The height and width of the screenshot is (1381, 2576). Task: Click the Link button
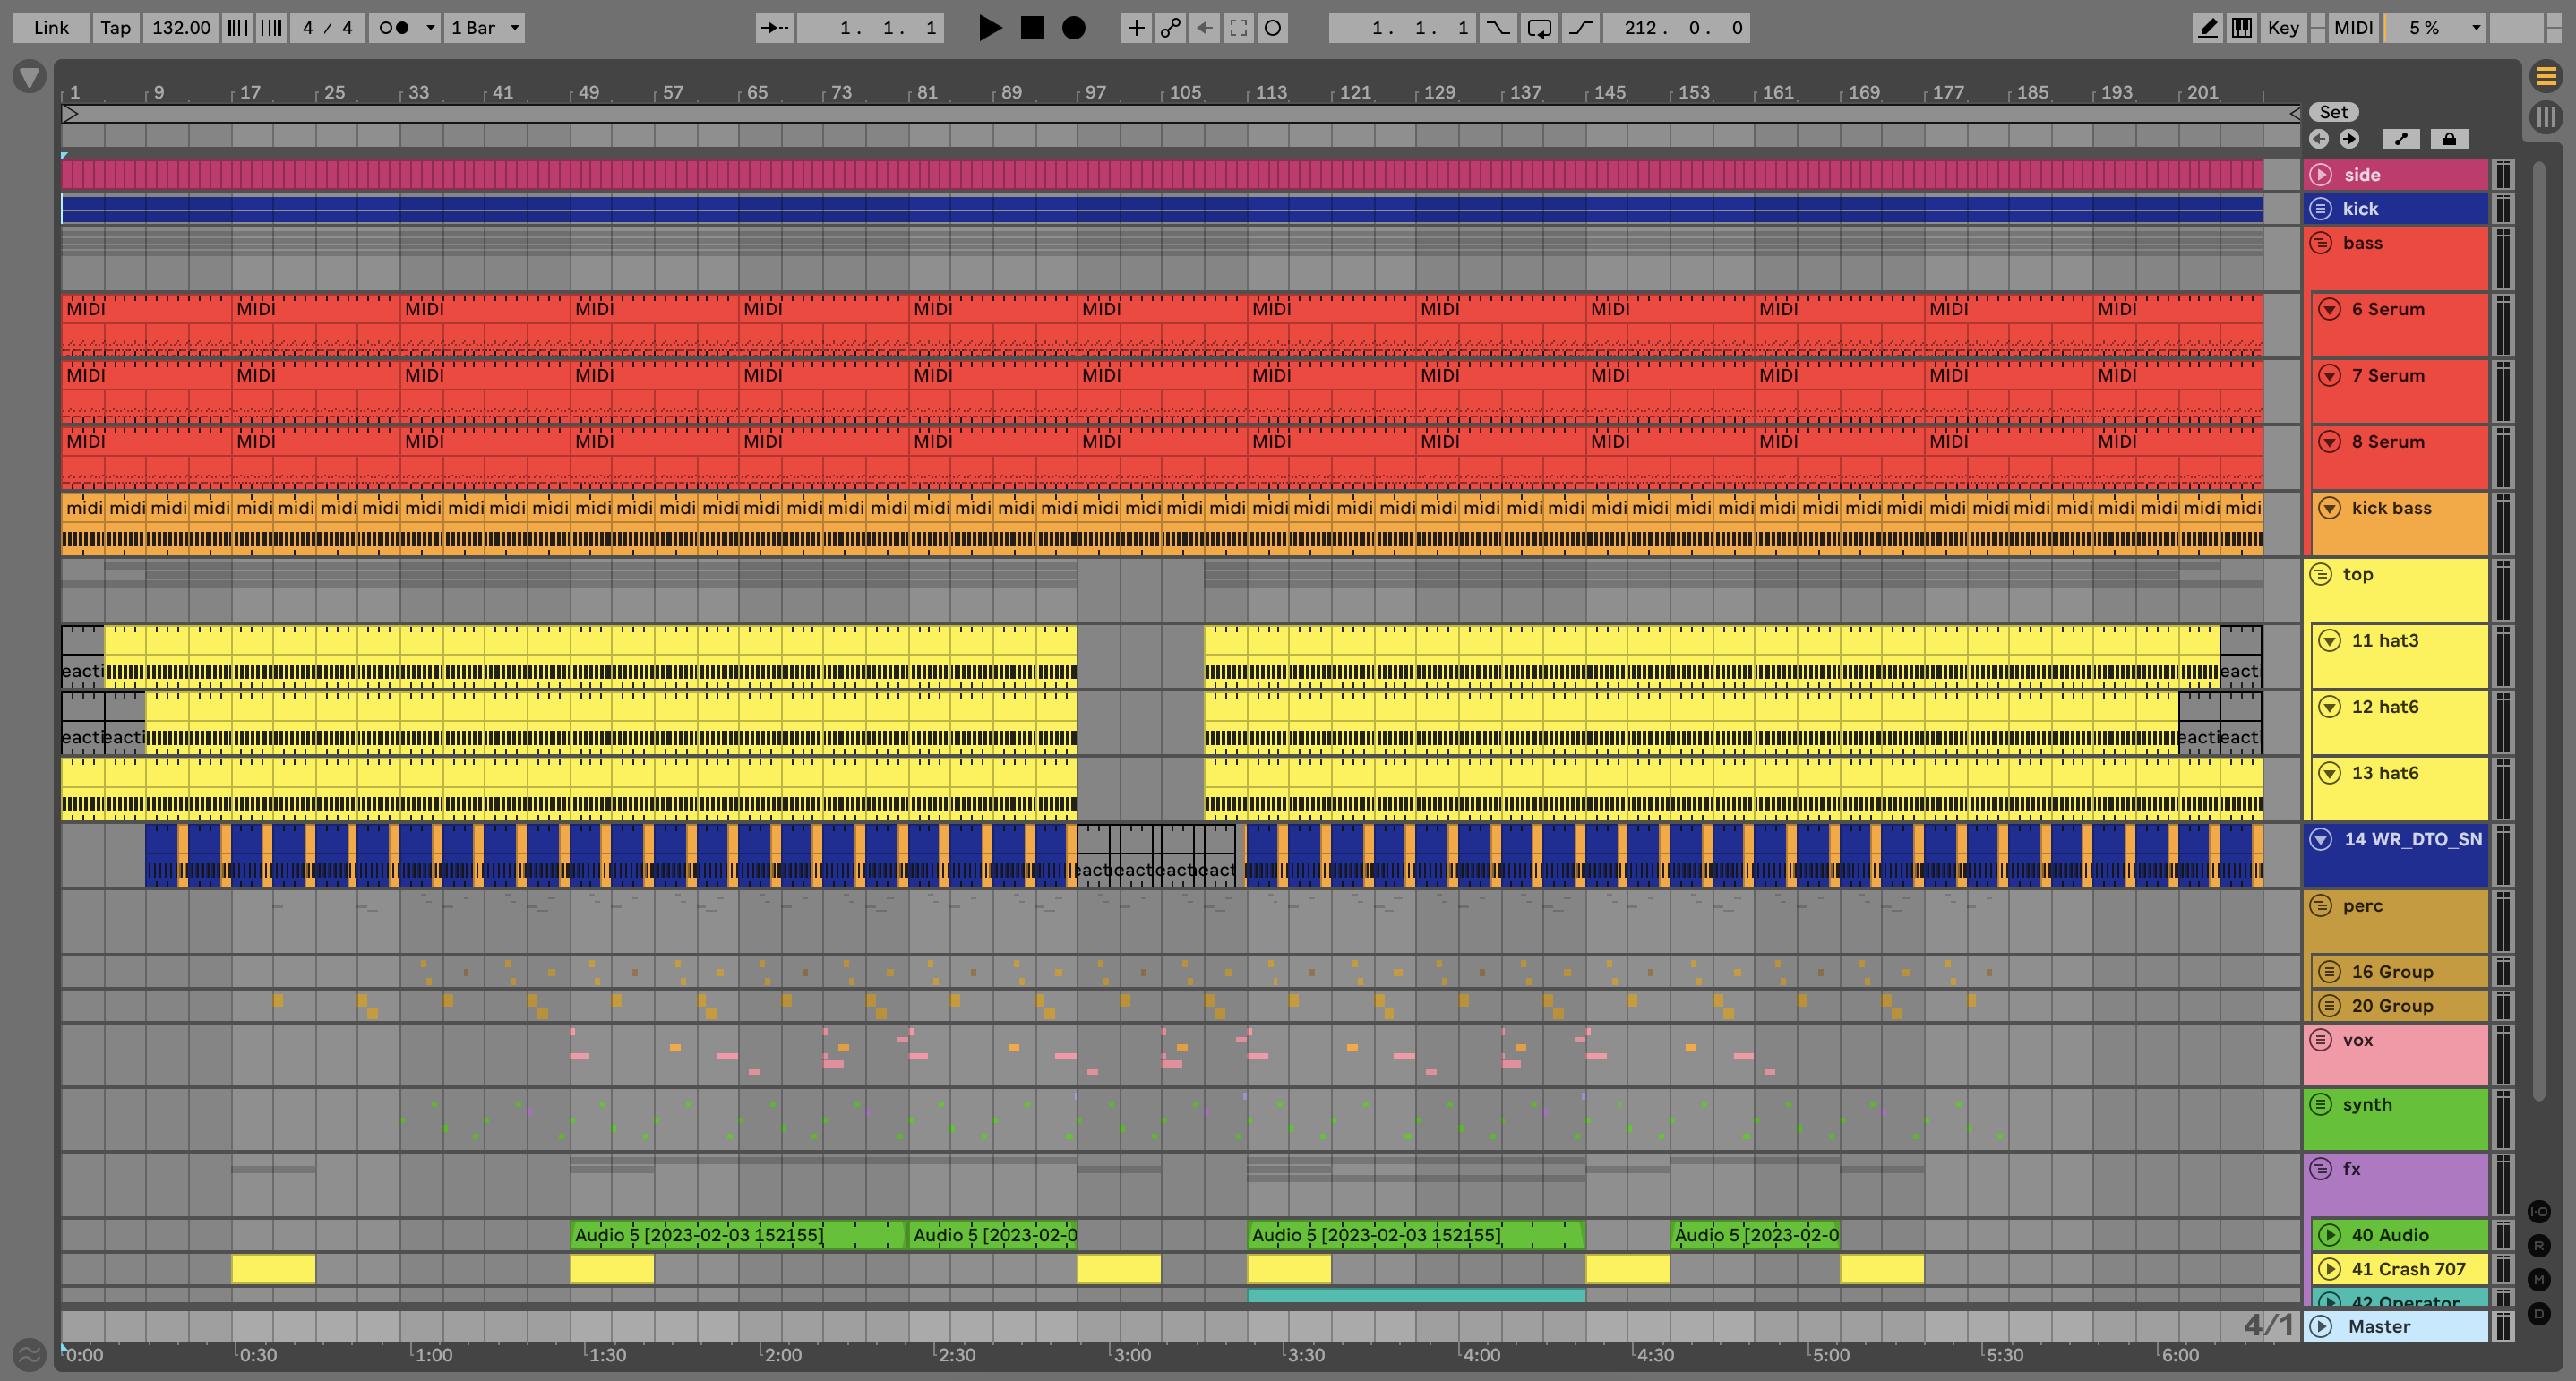click(51, 28)
